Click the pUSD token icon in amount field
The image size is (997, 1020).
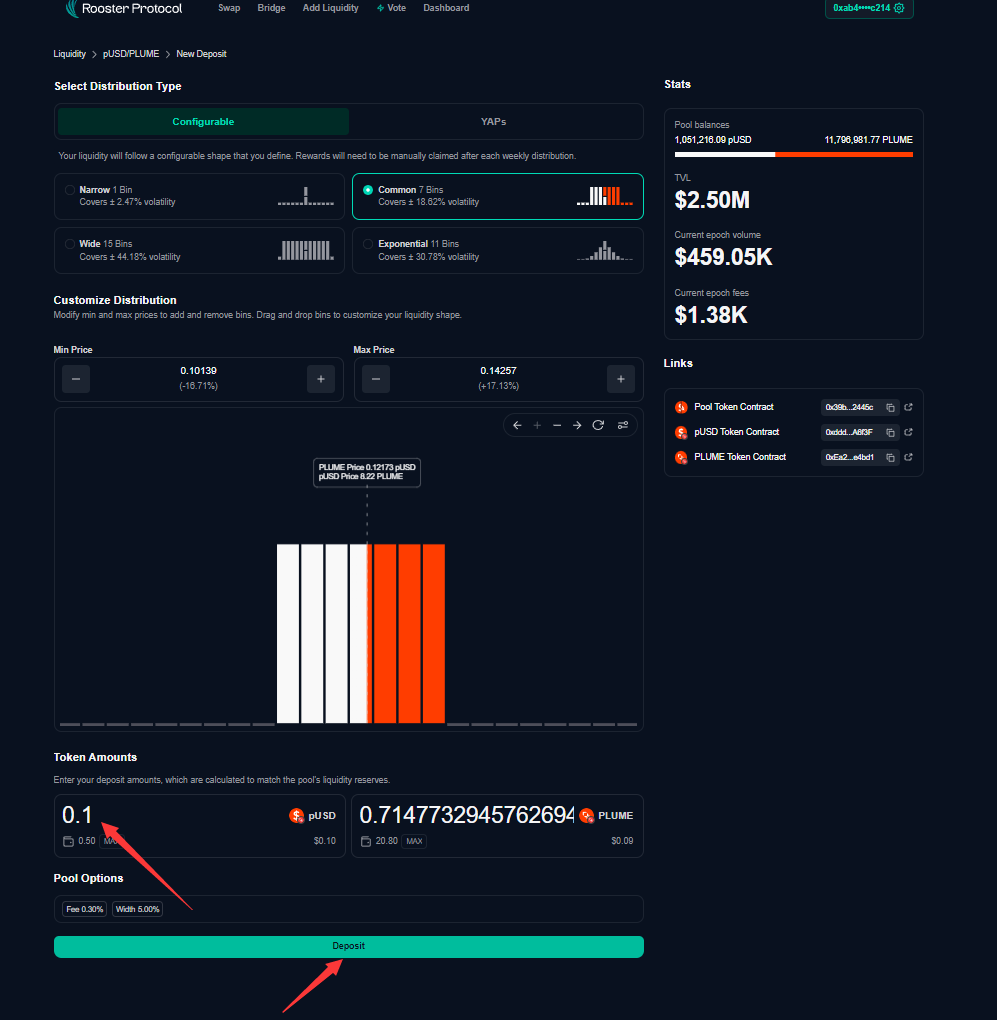pyautogui.click(x=297, y=816)
